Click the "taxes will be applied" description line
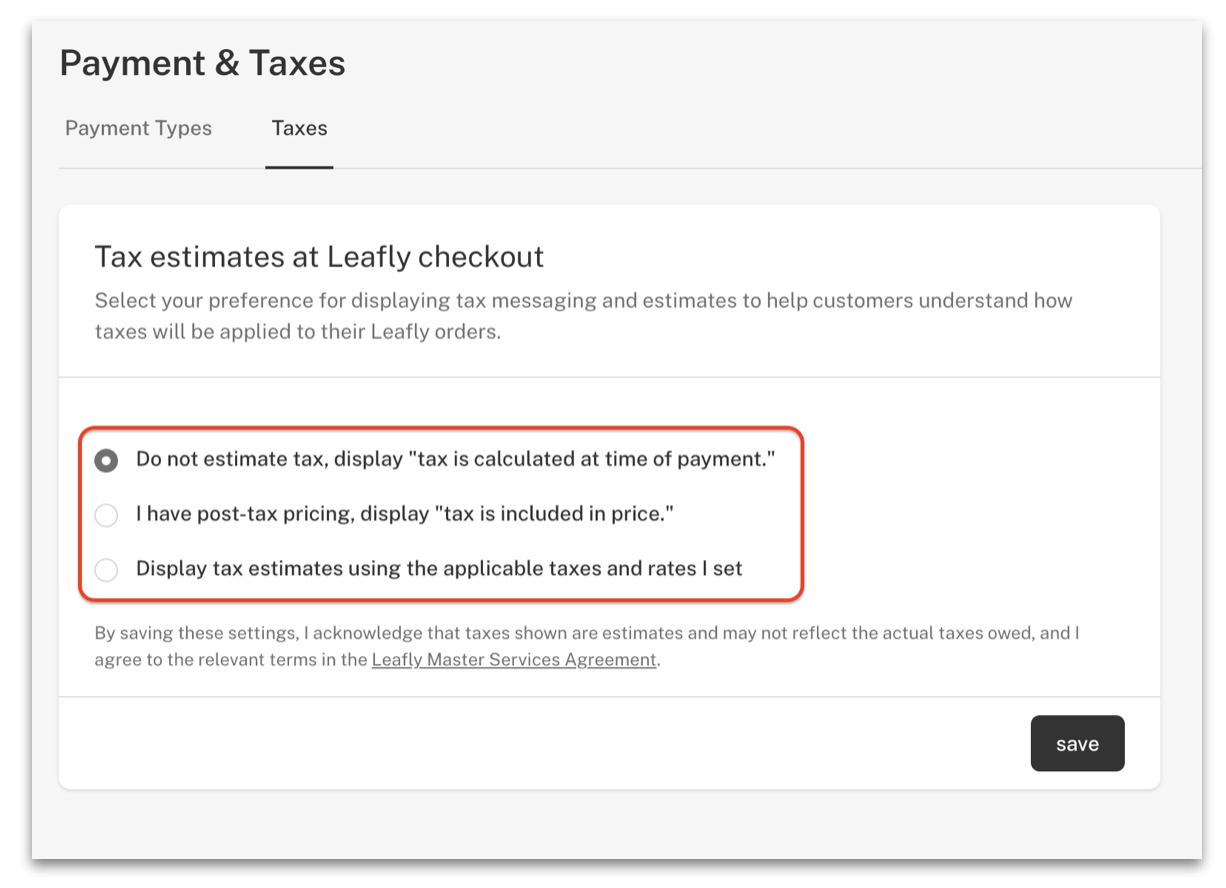 point(297,331)
